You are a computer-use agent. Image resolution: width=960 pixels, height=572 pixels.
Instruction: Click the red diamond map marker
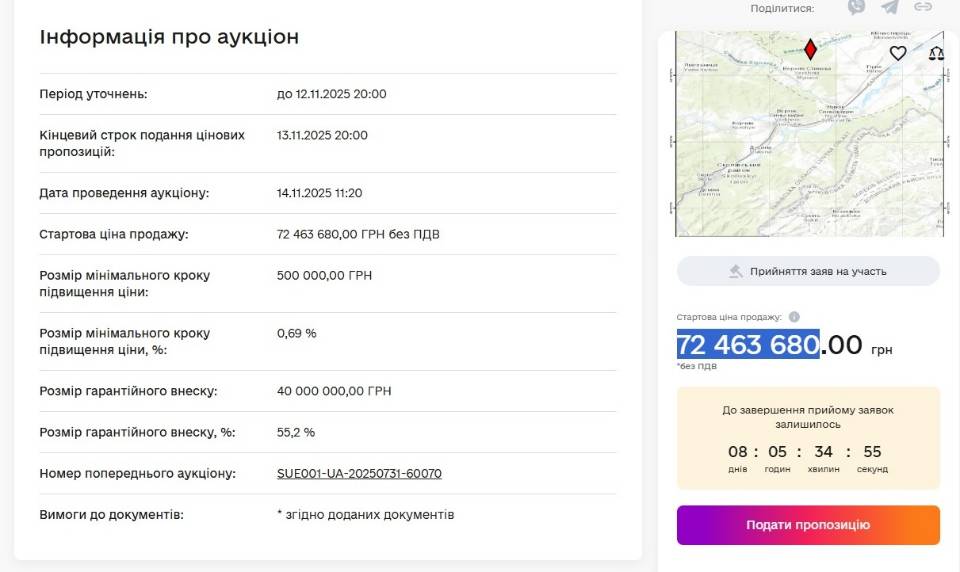[810, 49]
